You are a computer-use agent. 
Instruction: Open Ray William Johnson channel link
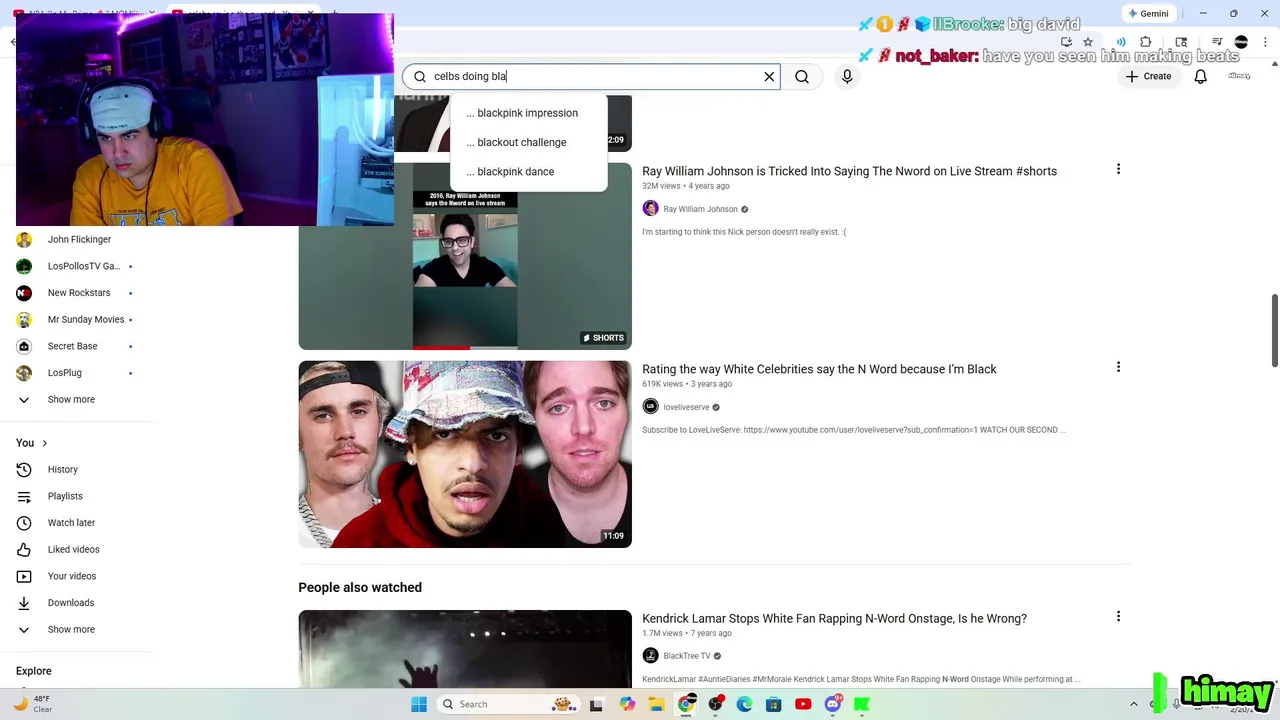[x=700, y=209]
